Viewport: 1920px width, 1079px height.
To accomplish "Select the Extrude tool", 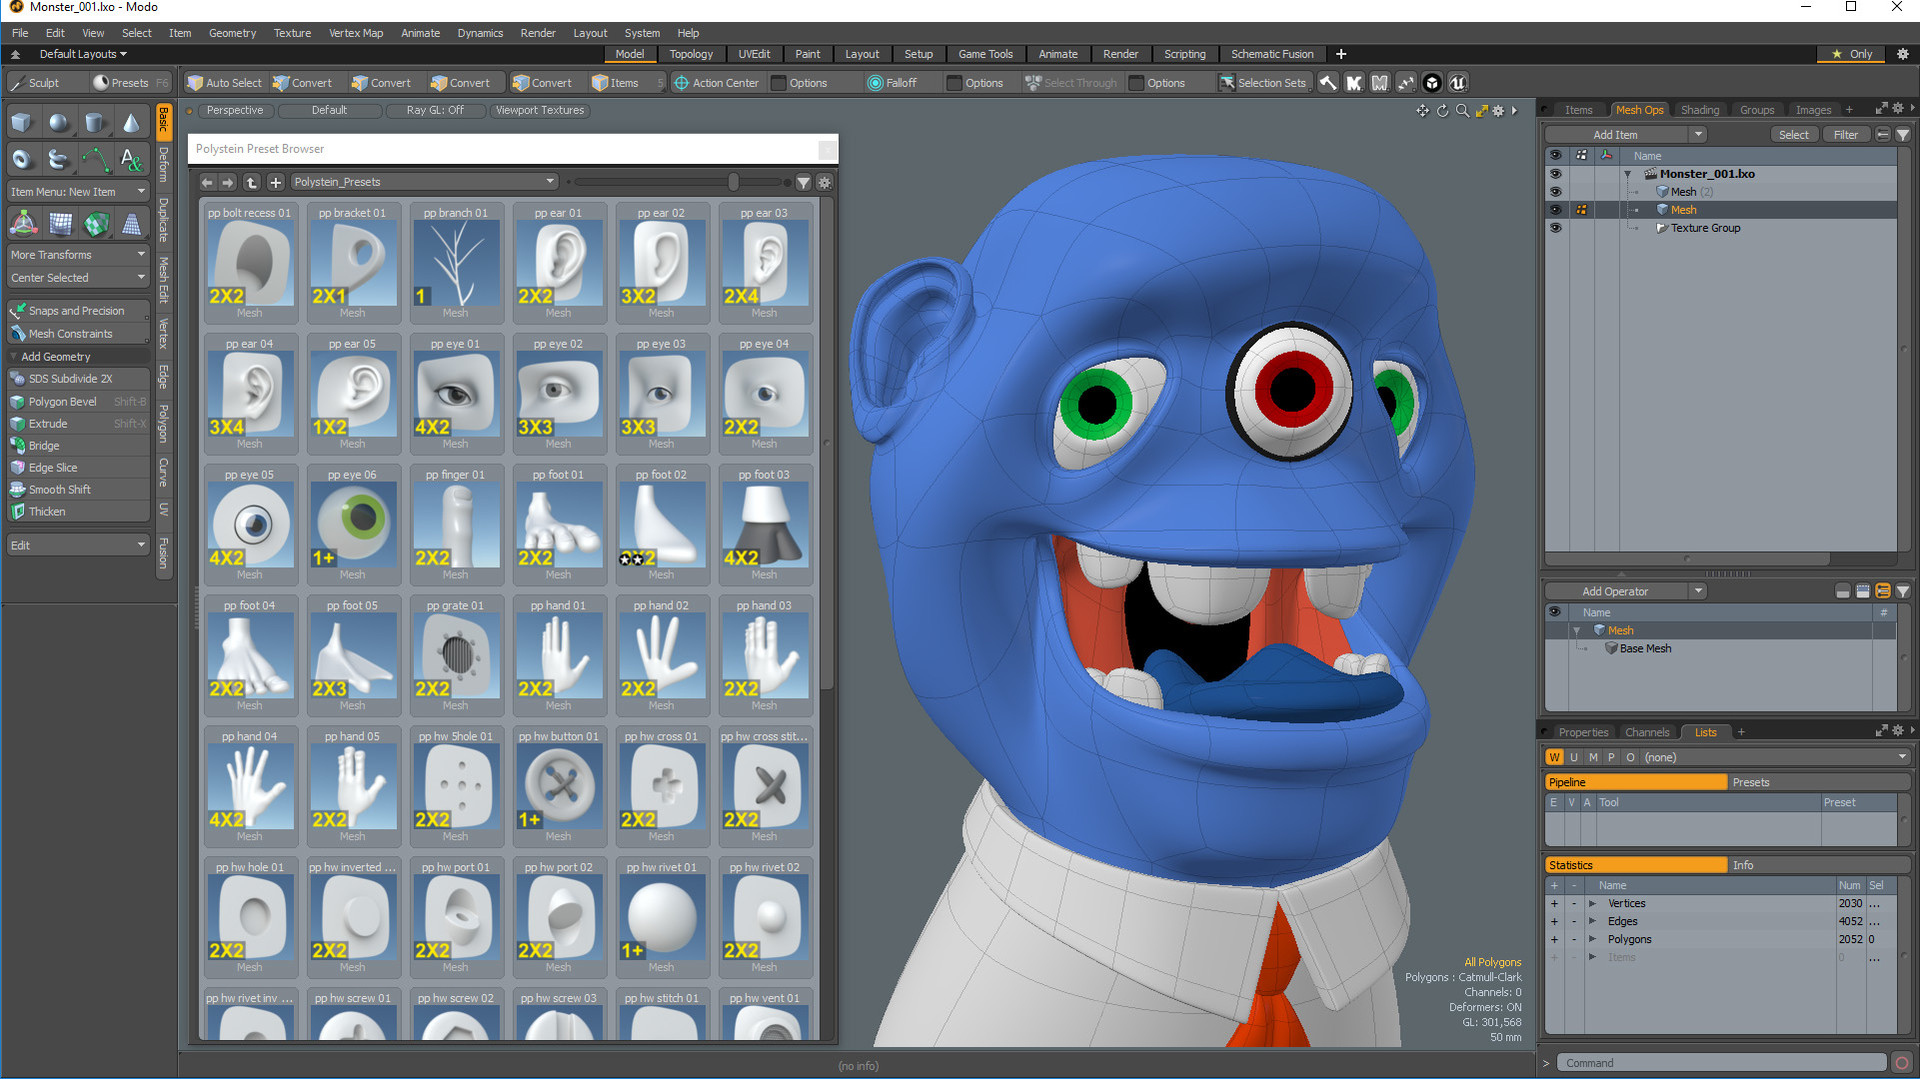I will click(47, 423).
